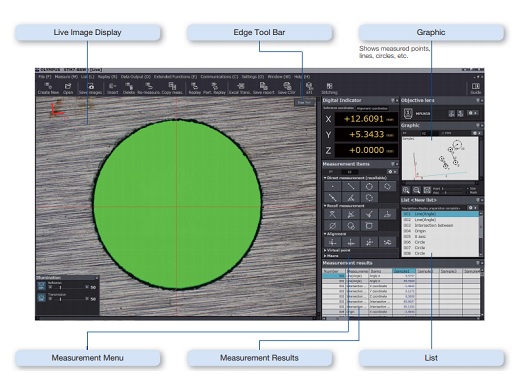Collapse the Direct measurement section
This screenshot has width=520, height=390.
coord(325,178)
